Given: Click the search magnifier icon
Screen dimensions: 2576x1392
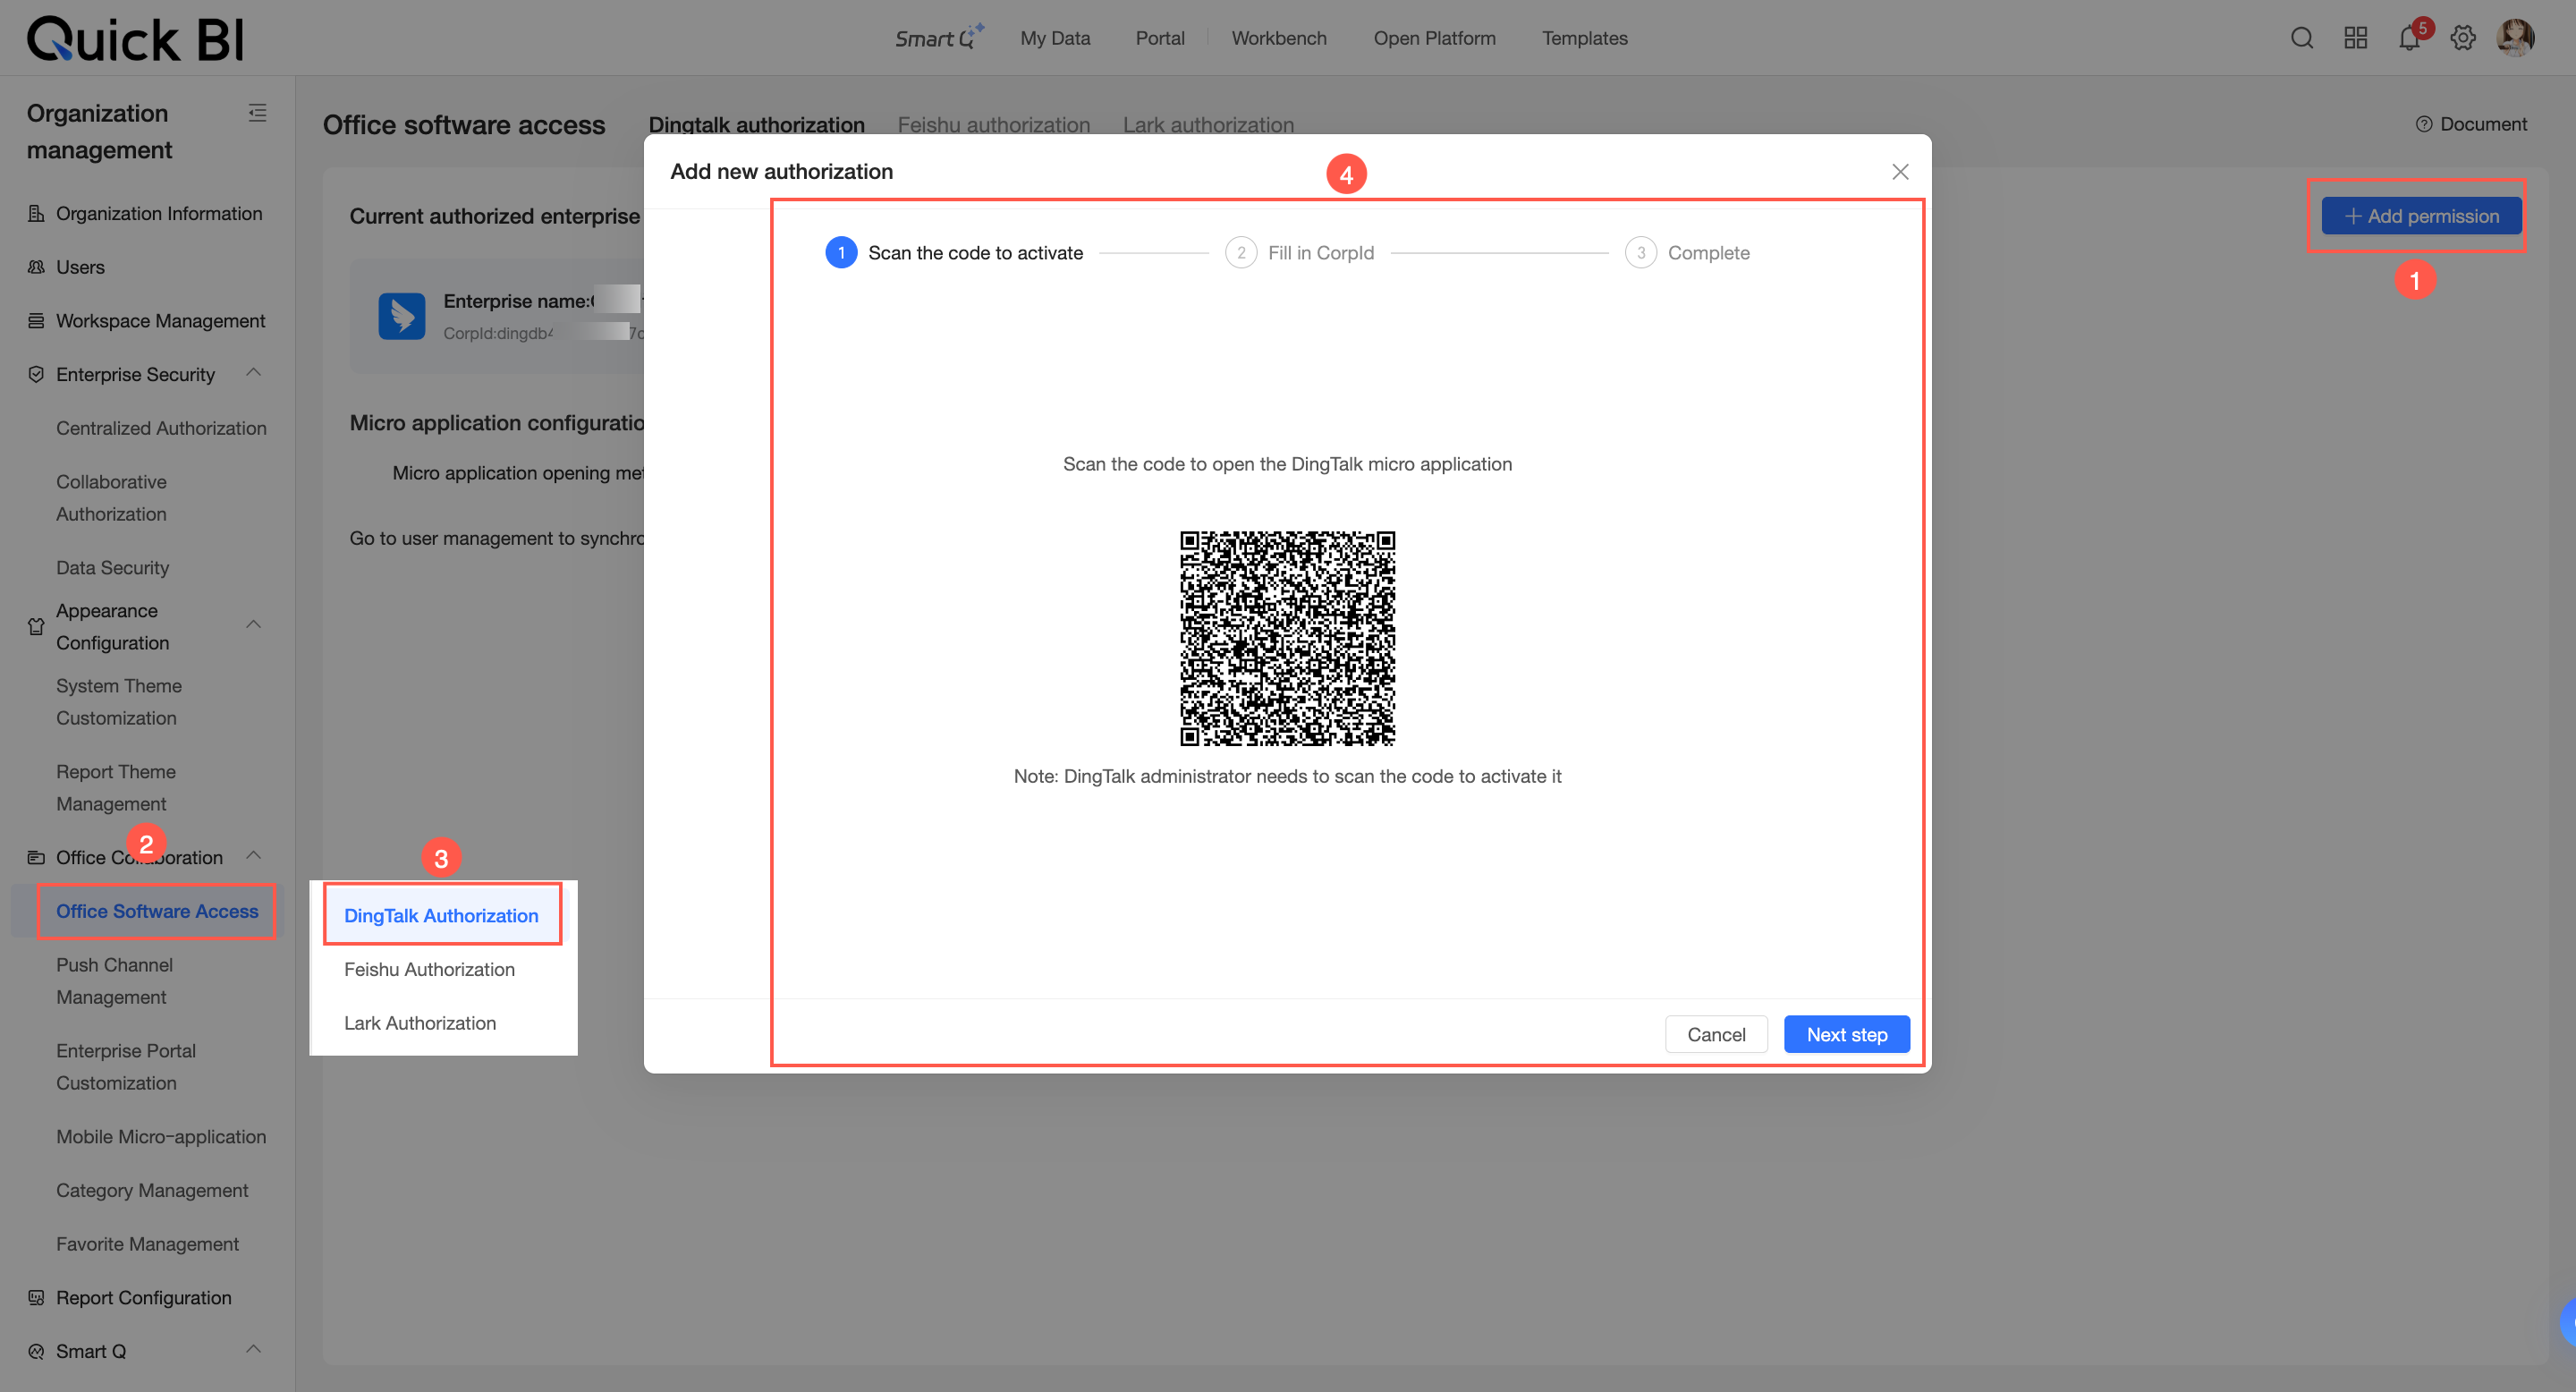Looking at the screenshot, I should click(x=2301, y=38).
